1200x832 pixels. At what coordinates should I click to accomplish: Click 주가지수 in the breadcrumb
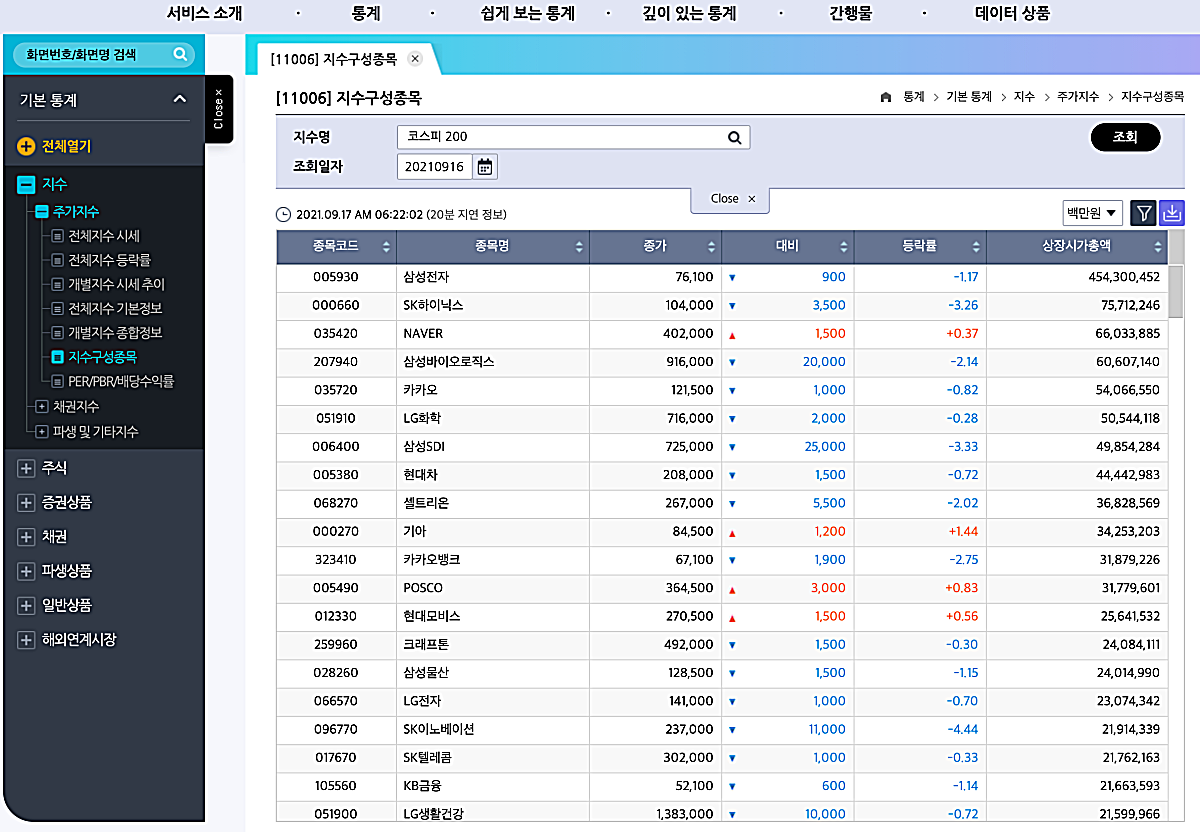tap(1079, 97)
